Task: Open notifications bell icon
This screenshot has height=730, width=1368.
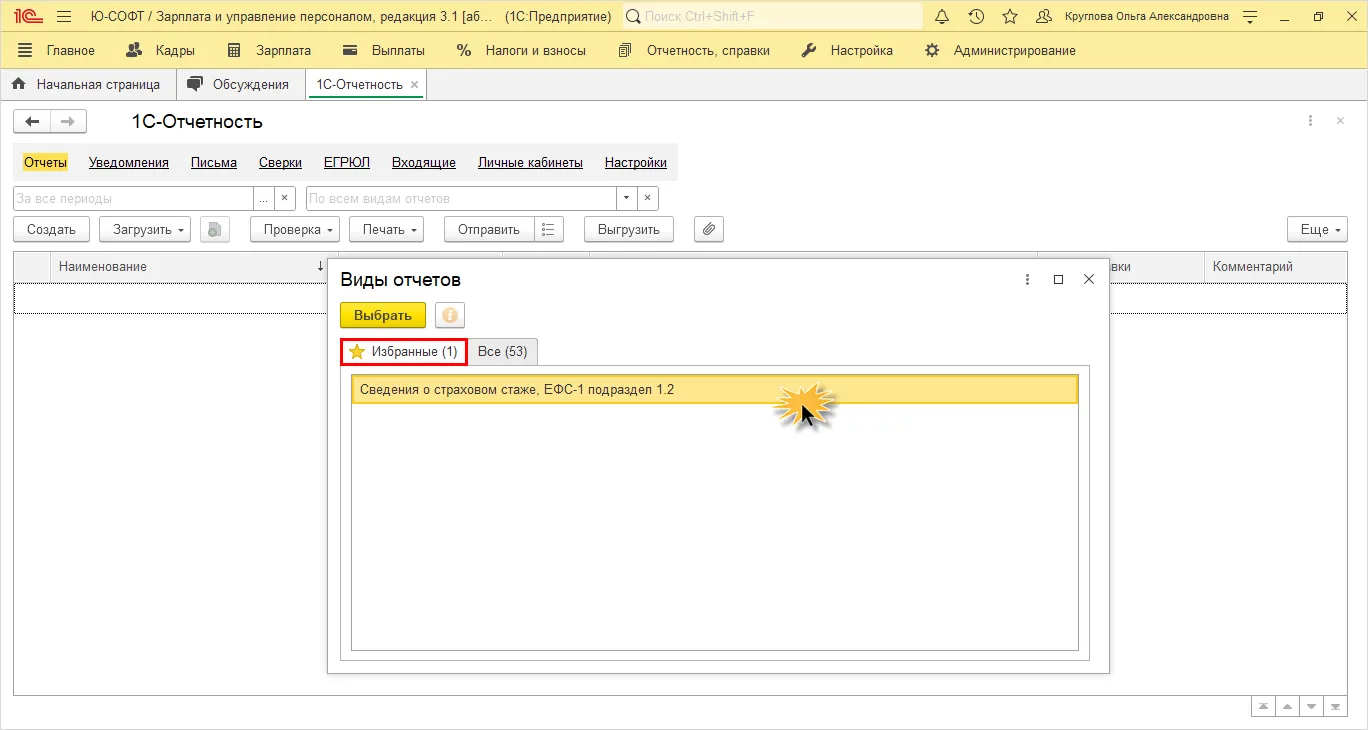Action: click(x=942, y=16)
